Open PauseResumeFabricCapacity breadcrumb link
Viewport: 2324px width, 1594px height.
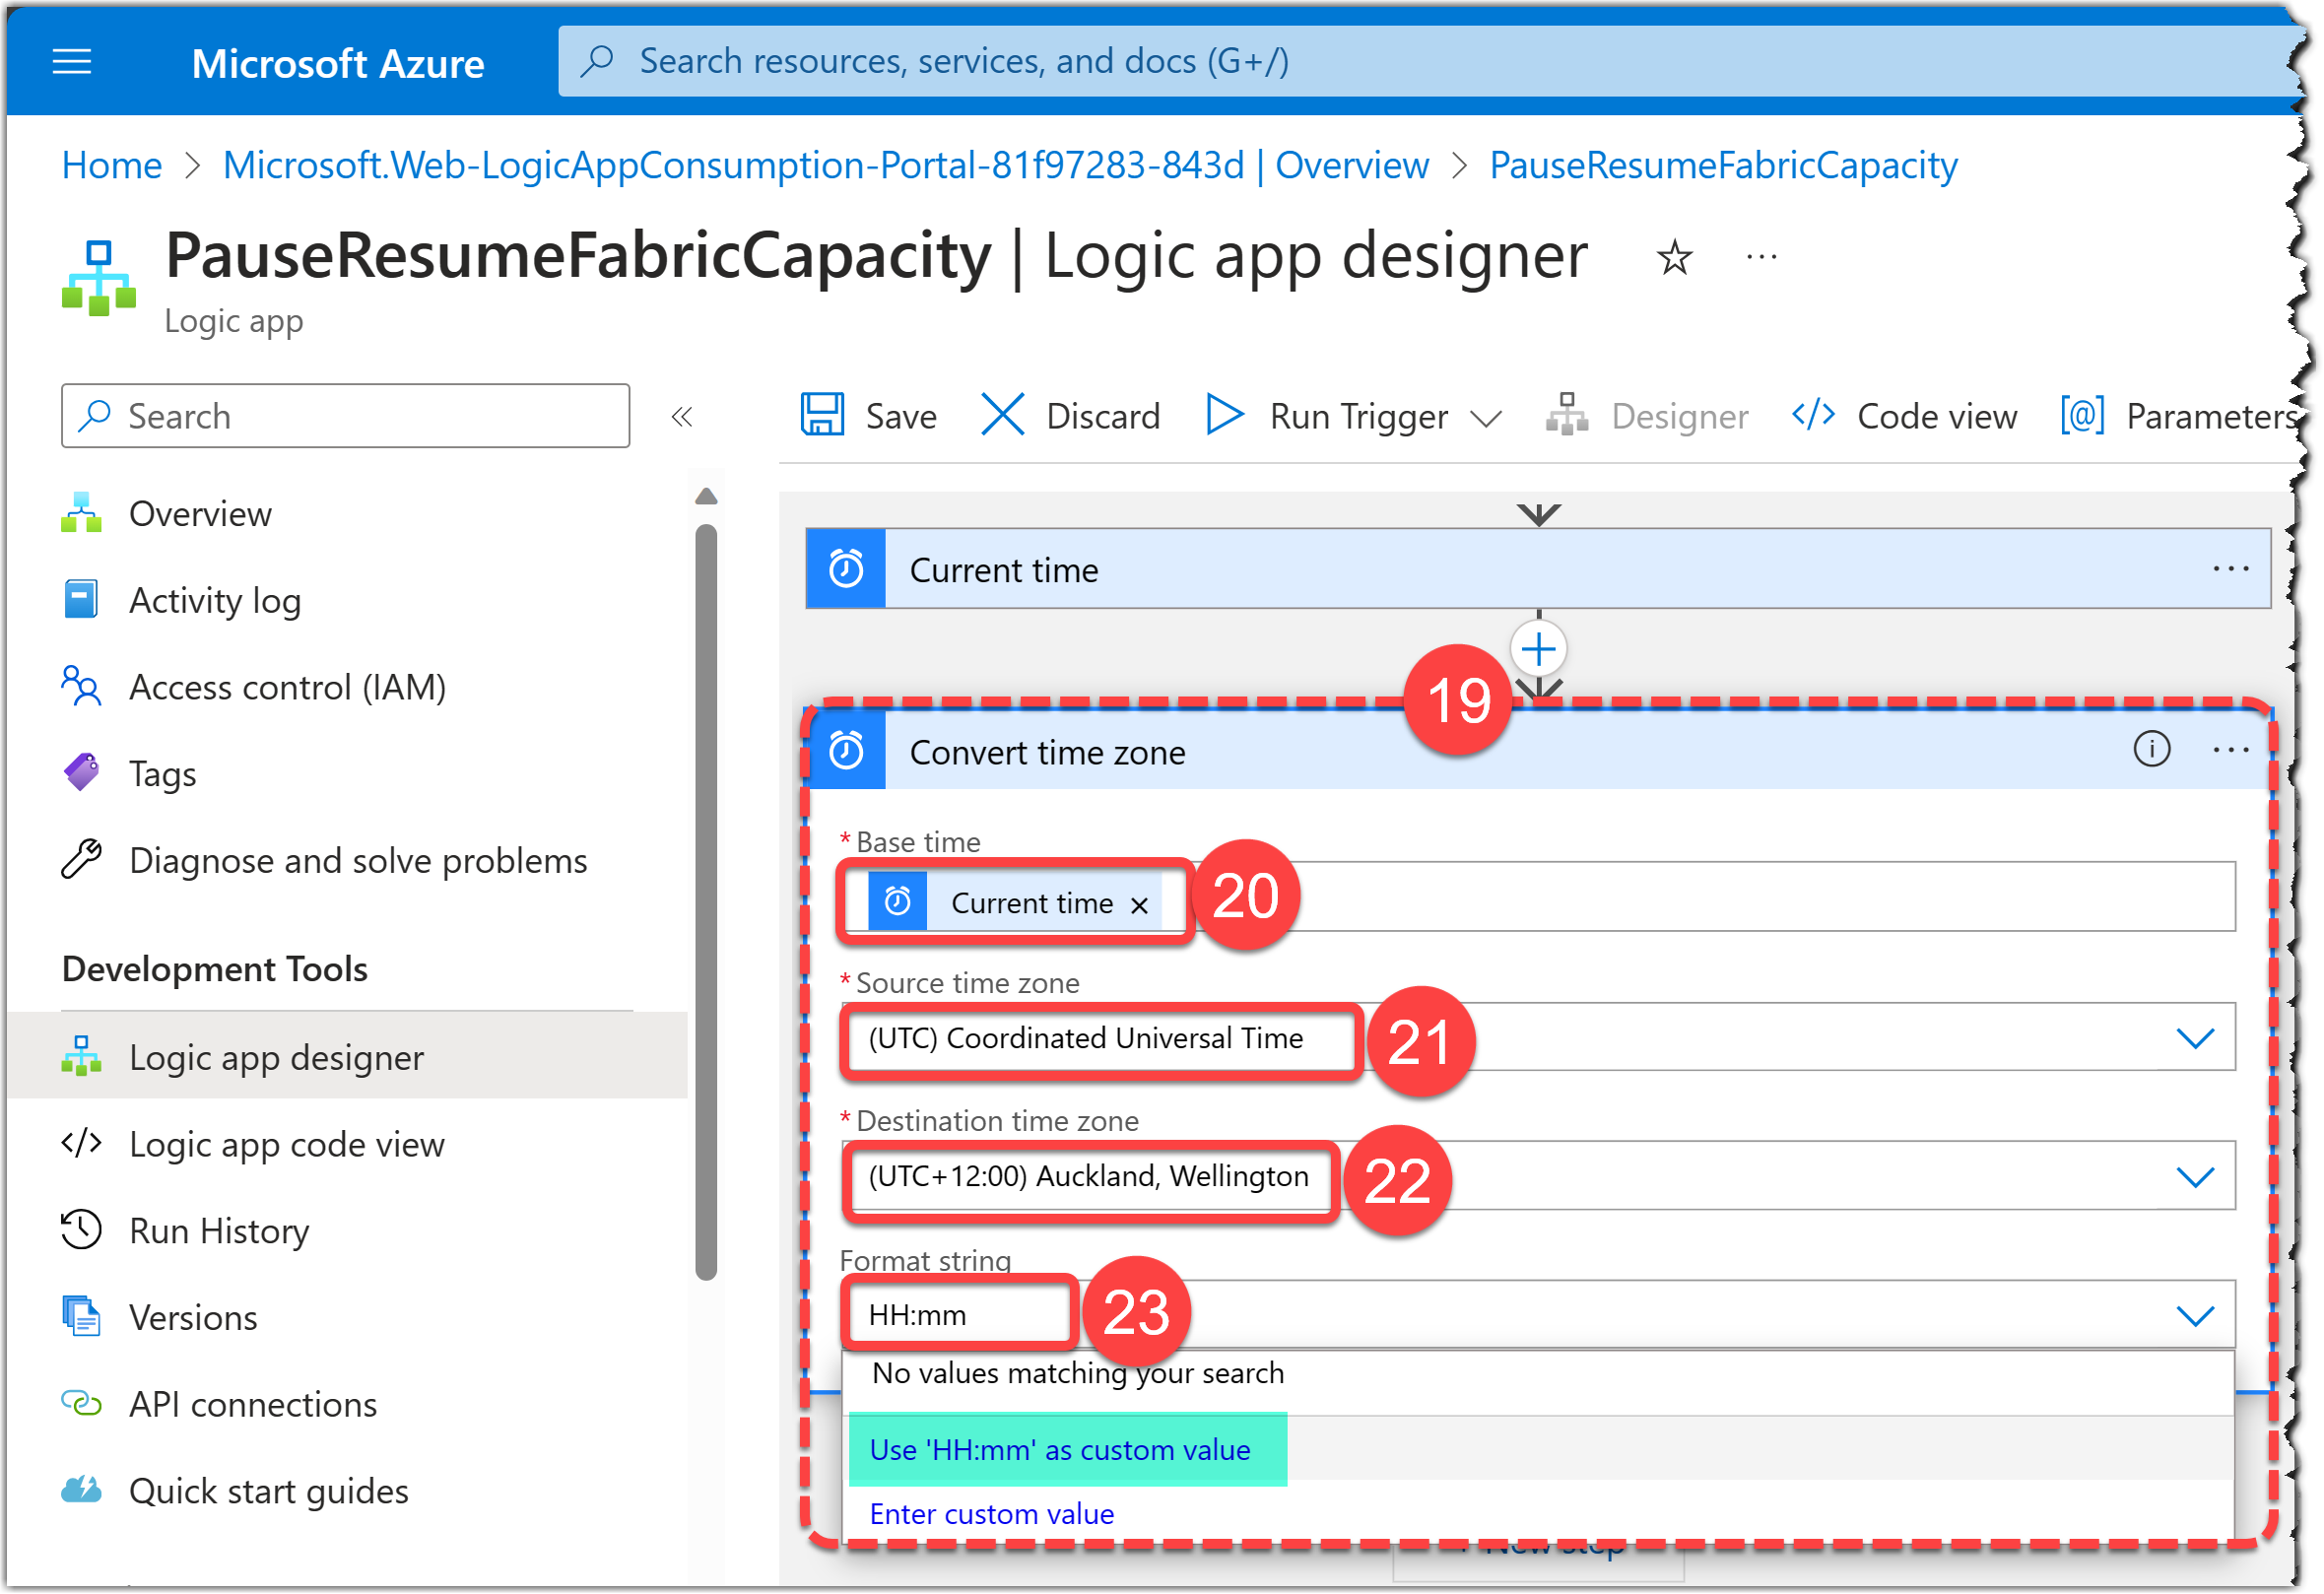[x=1724, y=165]
